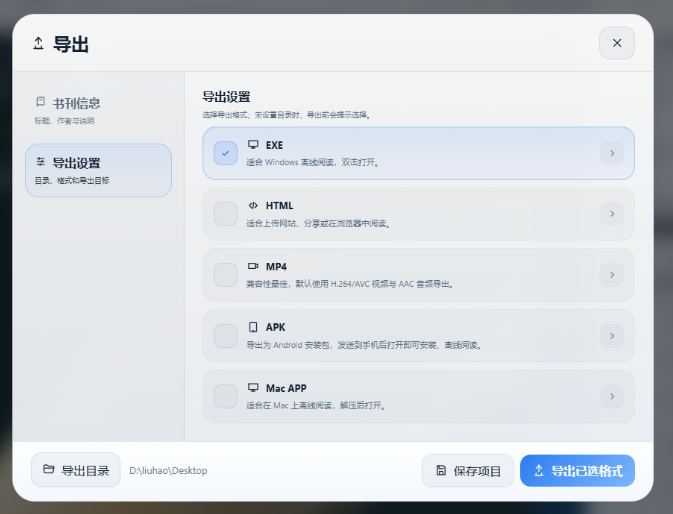The image size is (673, 514).
Task: Click the monitor icon beside Mac APP
Action: [x=253, y=388]
